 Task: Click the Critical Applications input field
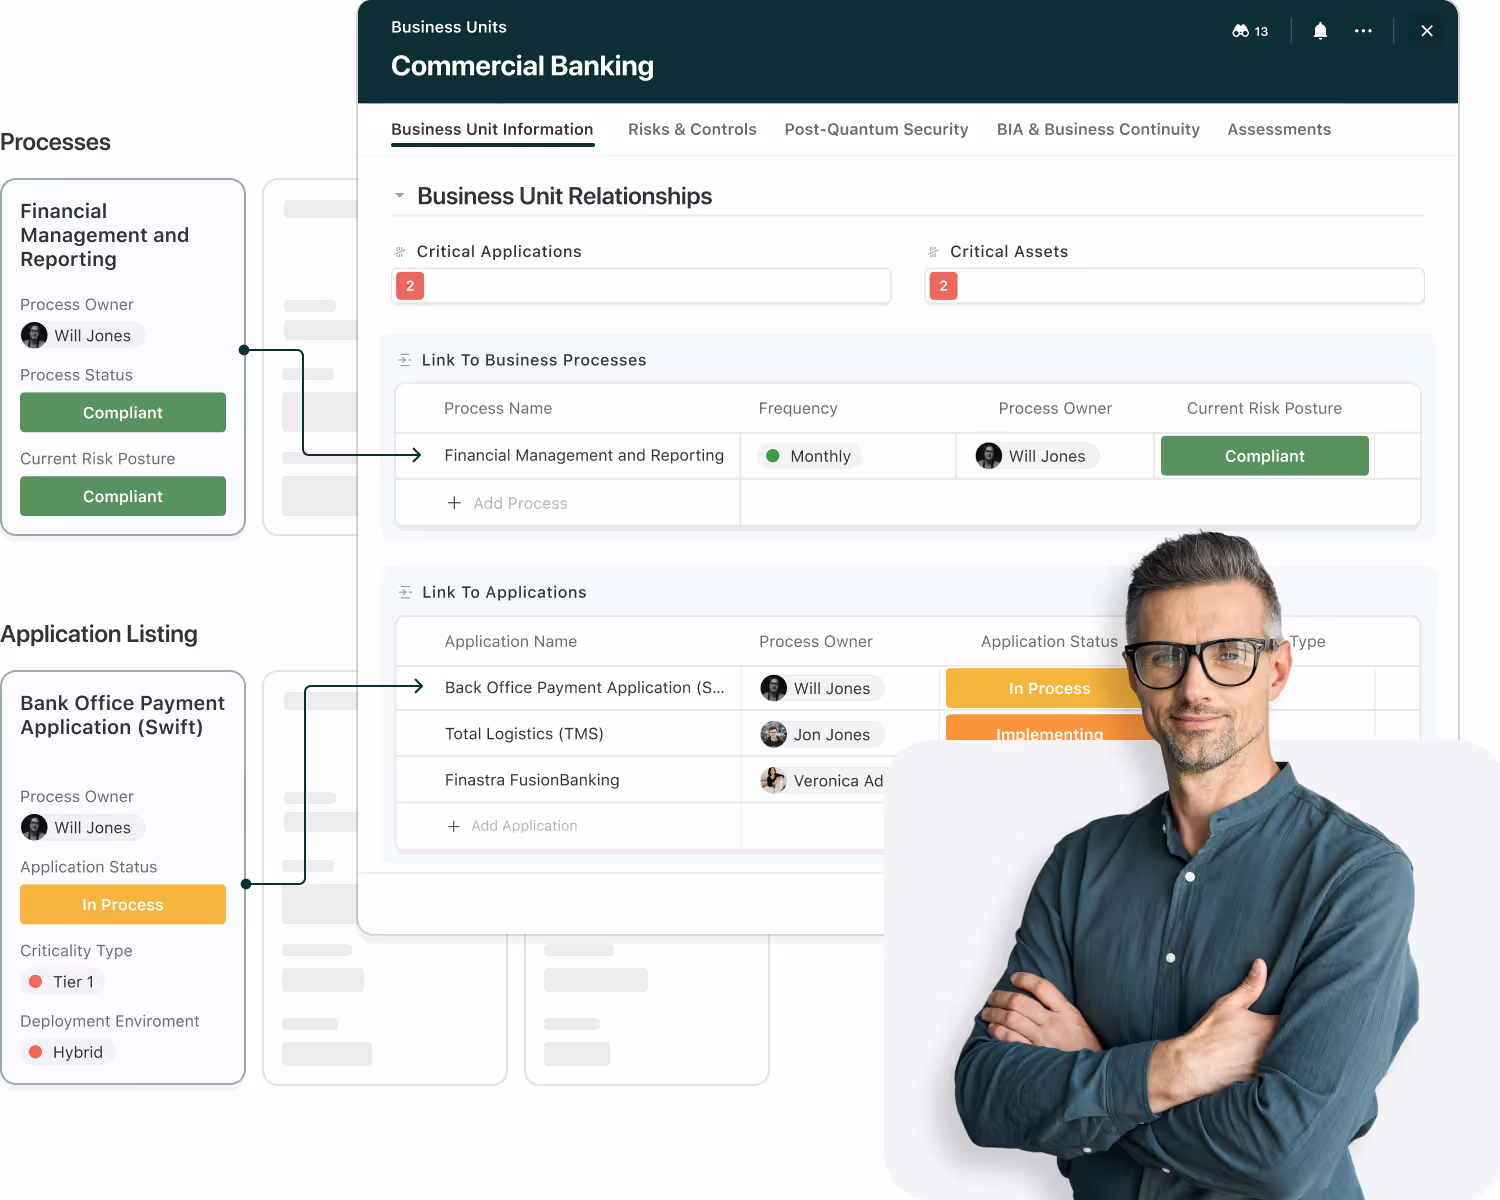tap(641, 286)
